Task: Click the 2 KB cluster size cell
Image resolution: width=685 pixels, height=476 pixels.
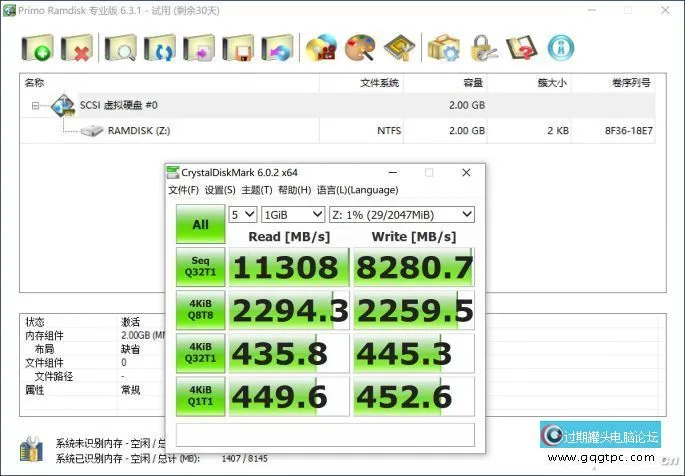Action: (x=558, y=131)
